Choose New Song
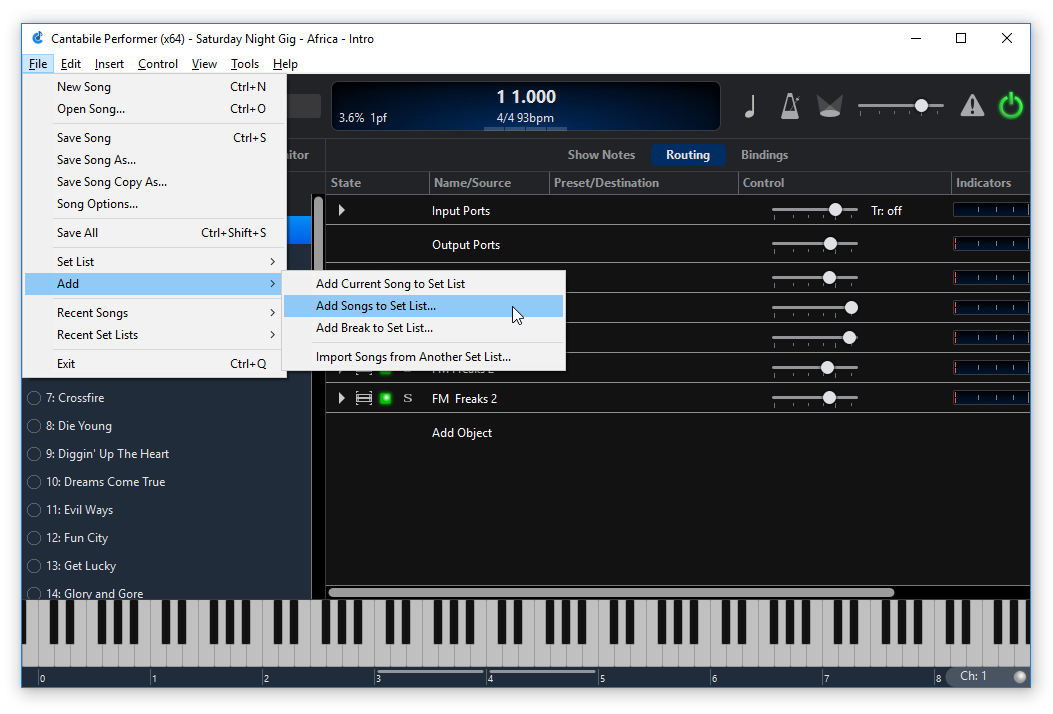This screenshot has width=1053, height=714. [155, 87]
